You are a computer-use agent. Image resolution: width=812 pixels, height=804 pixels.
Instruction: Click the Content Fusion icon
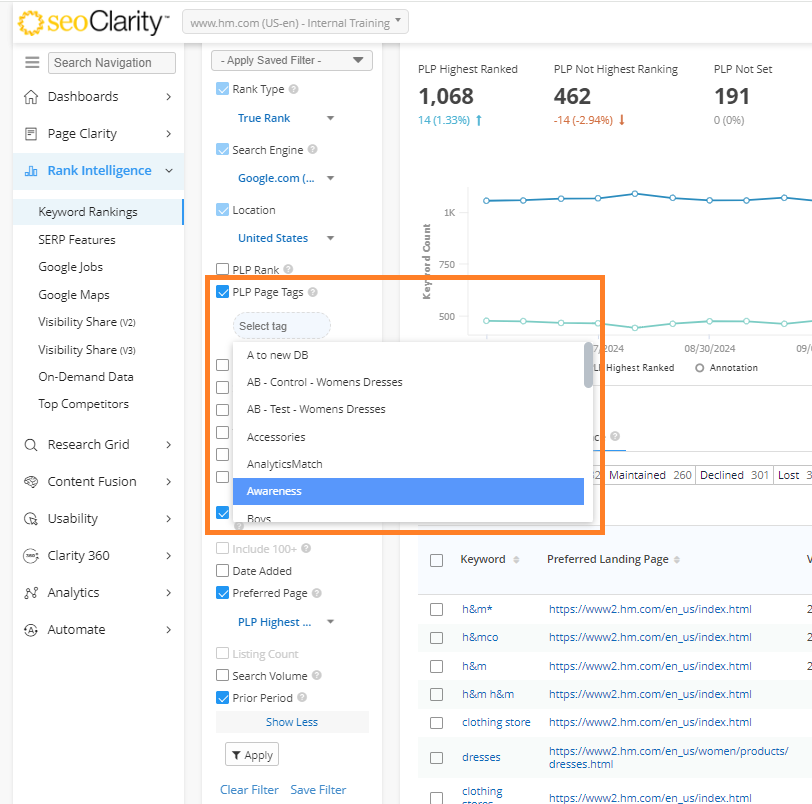pyautogui.click(x=30, y=482)
